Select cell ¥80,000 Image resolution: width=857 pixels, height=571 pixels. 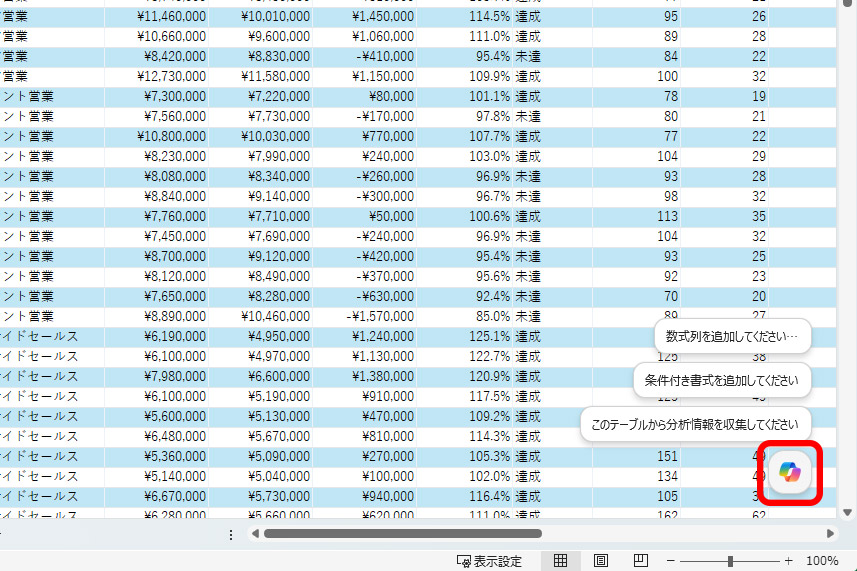(x=365, y=97)
